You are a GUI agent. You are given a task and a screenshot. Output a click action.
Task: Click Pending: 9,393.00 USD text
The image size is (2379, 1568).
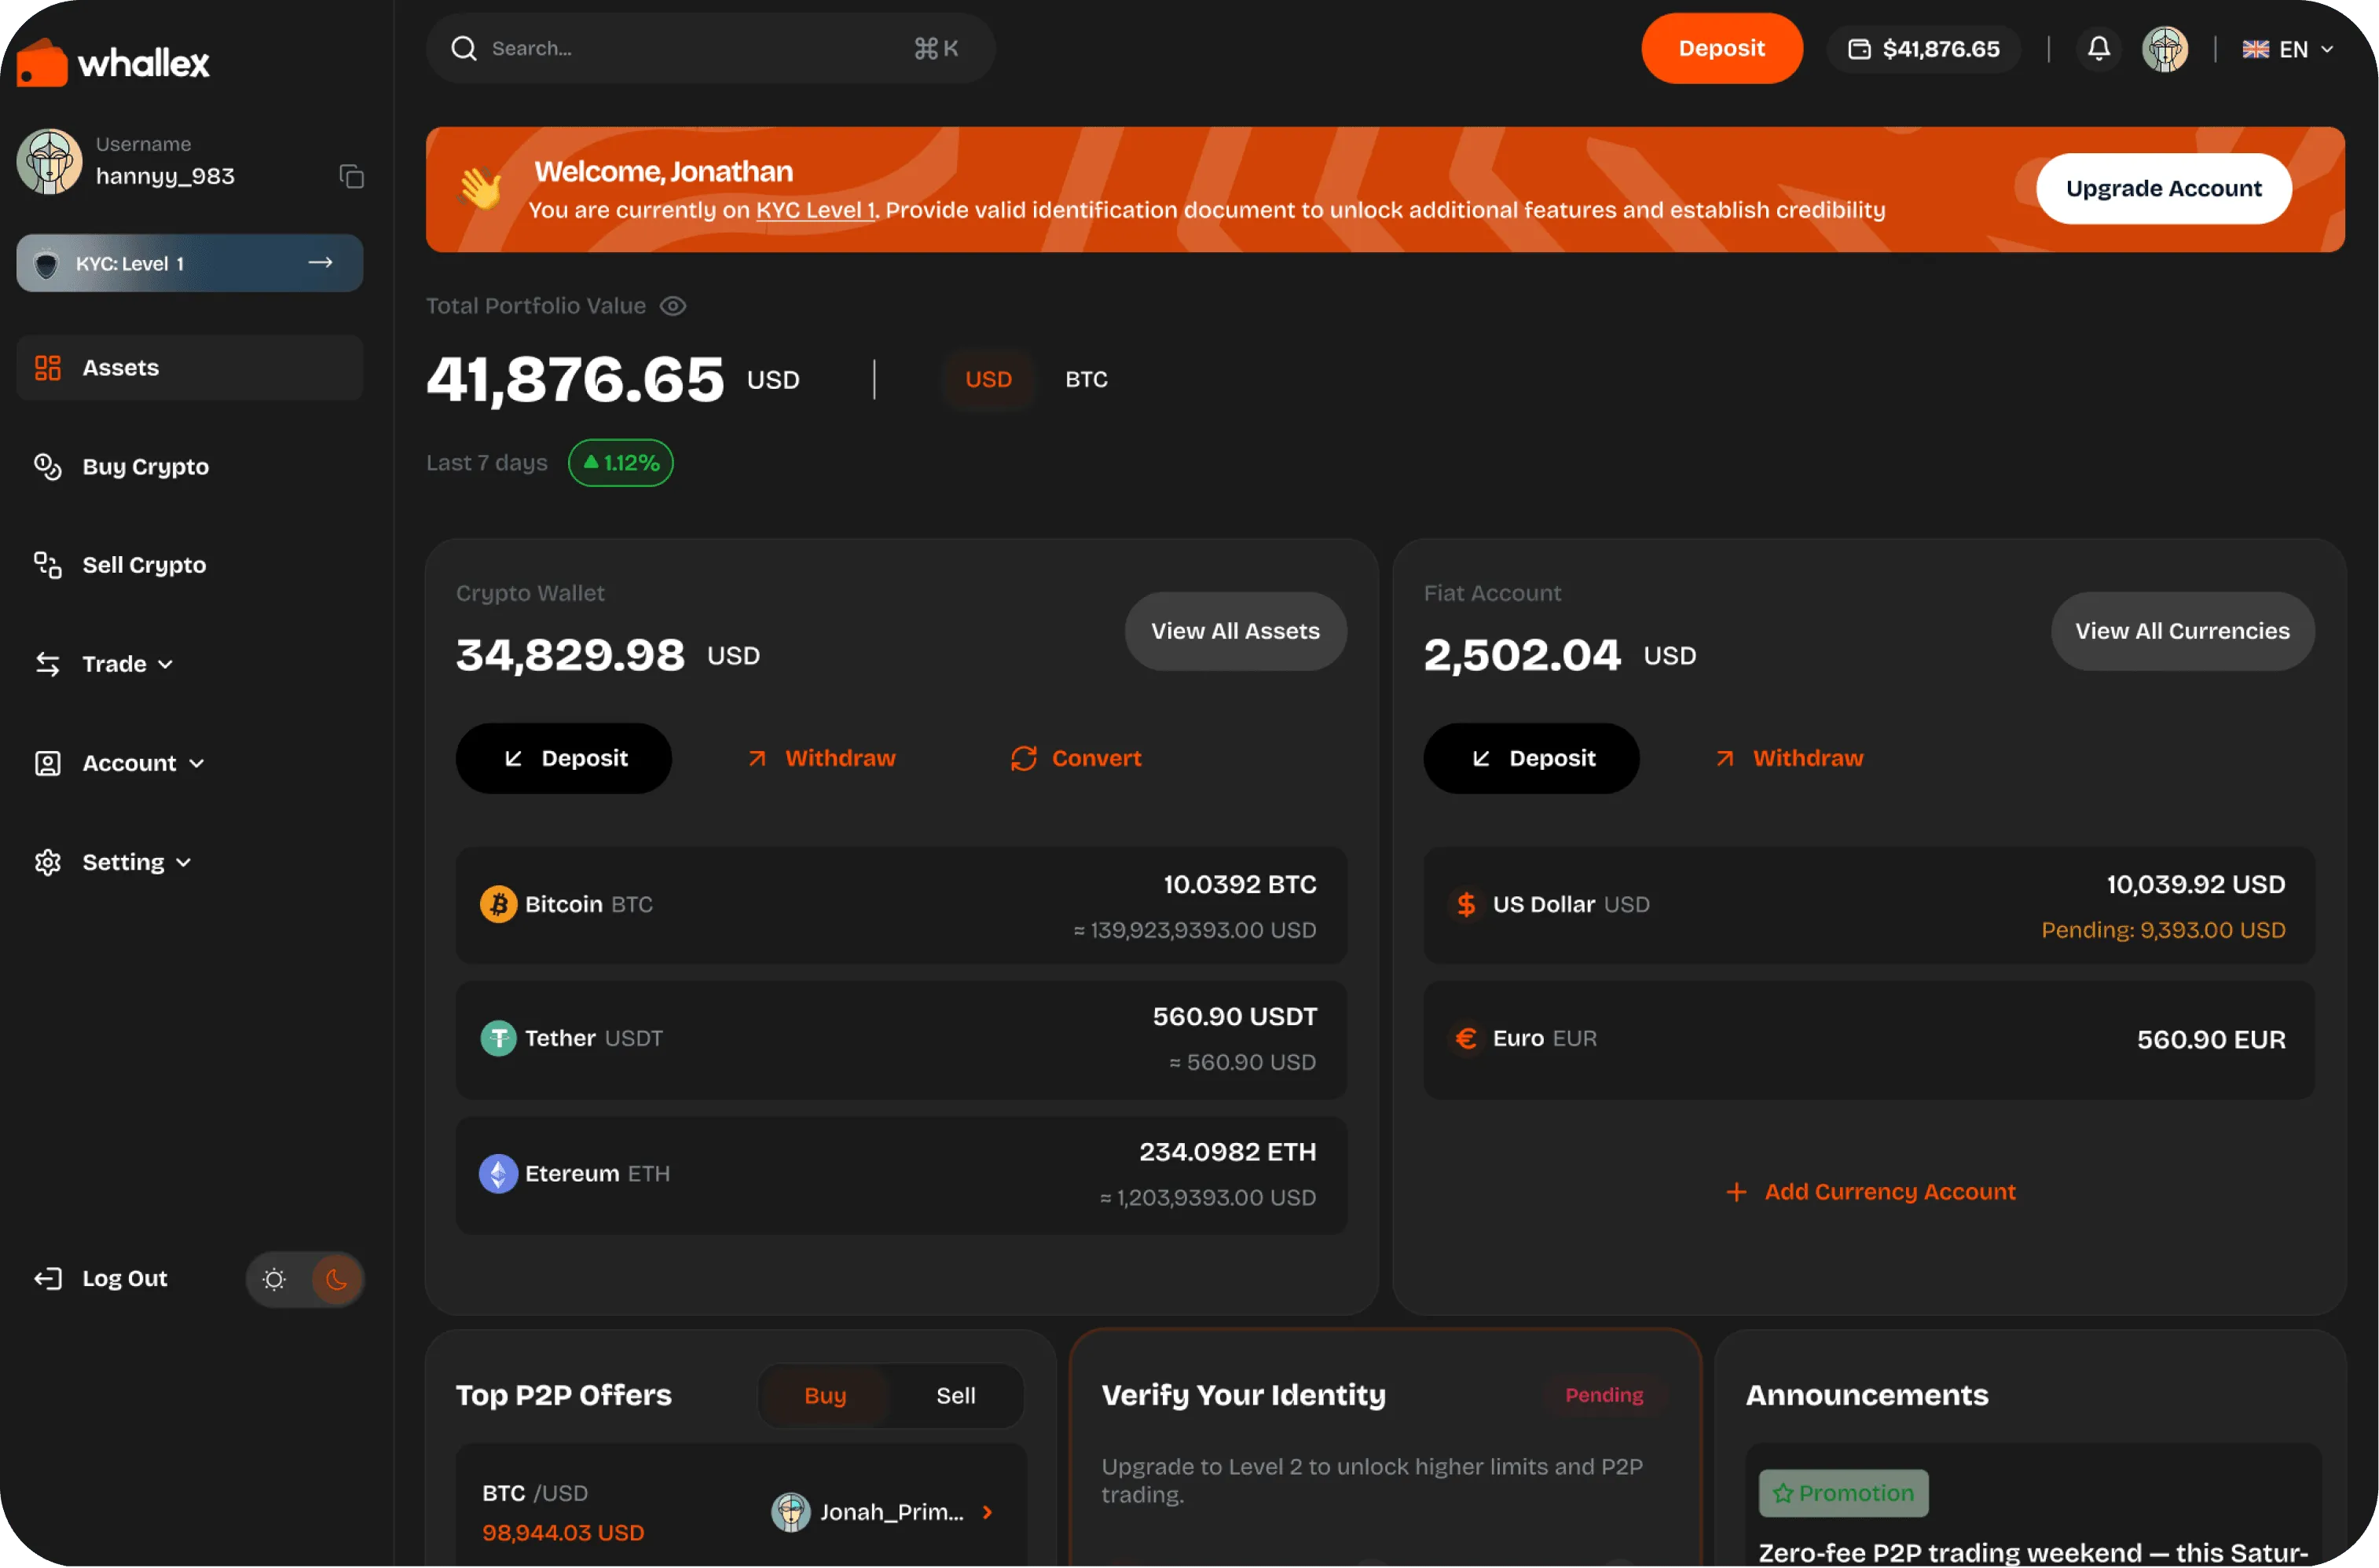pos(2162,930)
